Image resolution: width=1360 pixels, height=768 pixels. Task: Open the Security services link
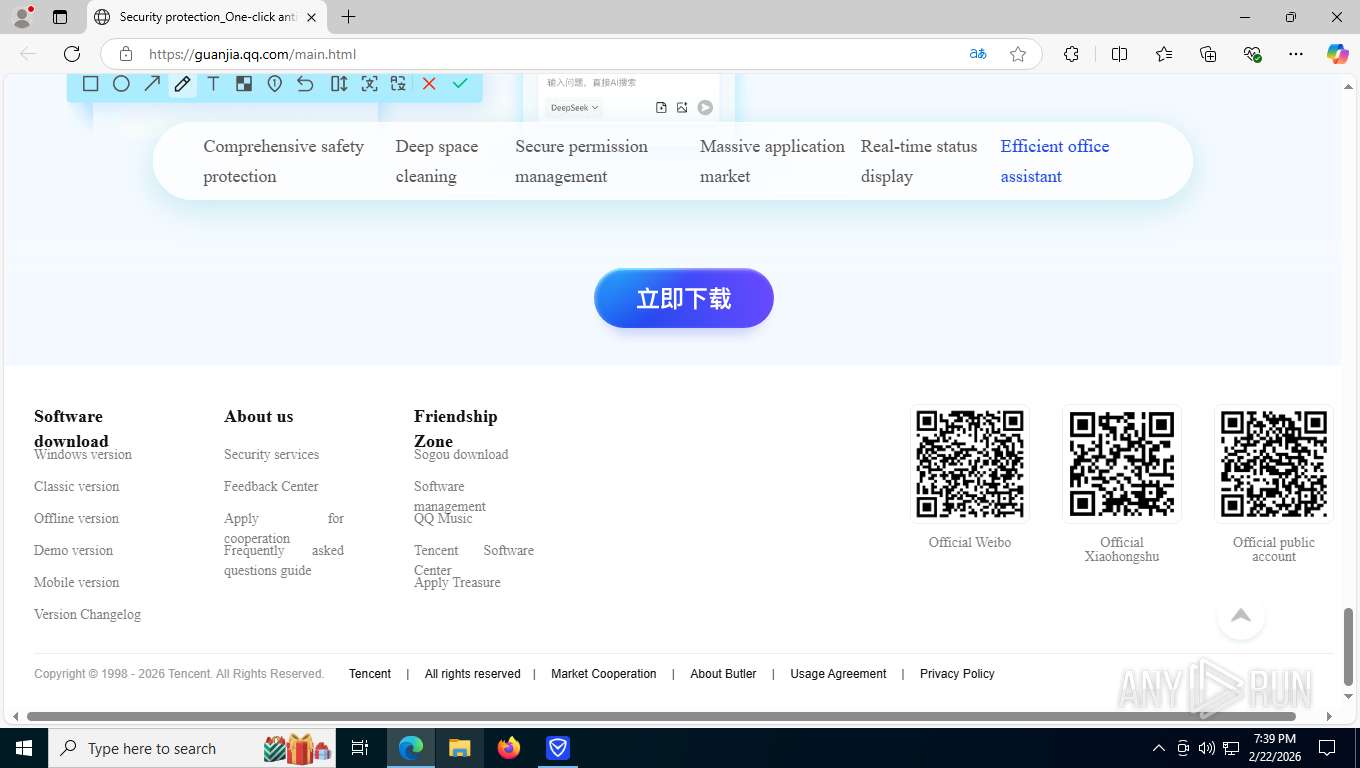pyautogui.click(x=271, y=454)
